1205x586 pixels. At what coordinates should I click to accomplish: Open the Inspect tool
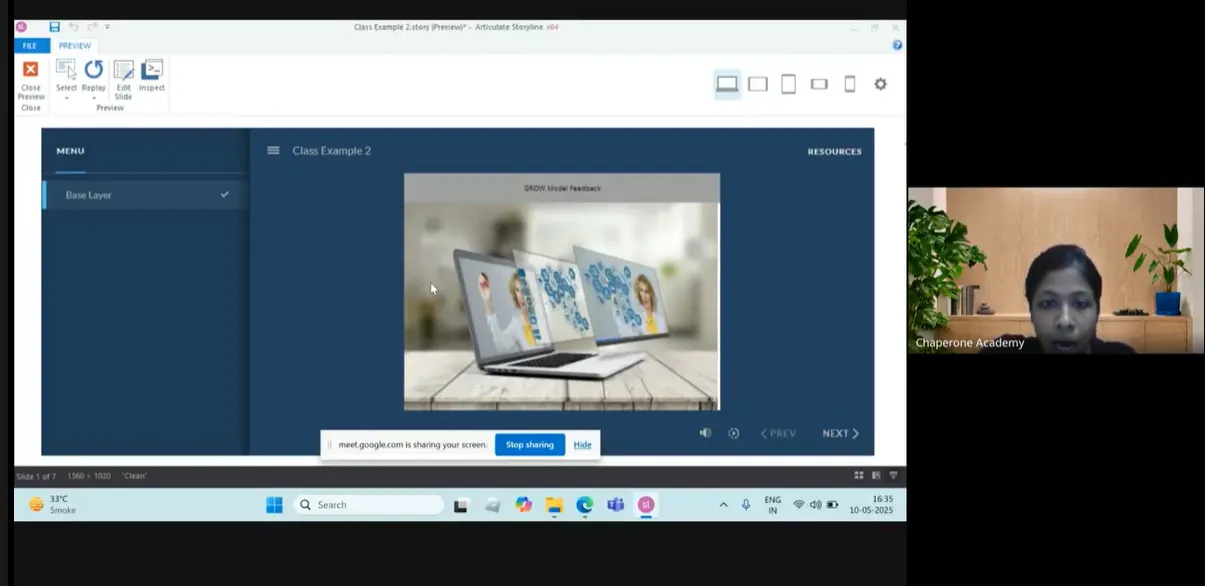pyautogui.click(x=152, y=70)
